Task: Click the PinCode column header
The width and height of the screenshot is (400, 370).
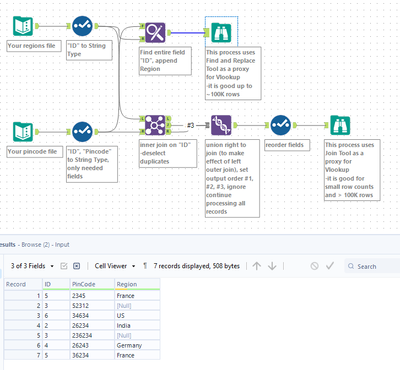Action: click(x=92, y=284)
